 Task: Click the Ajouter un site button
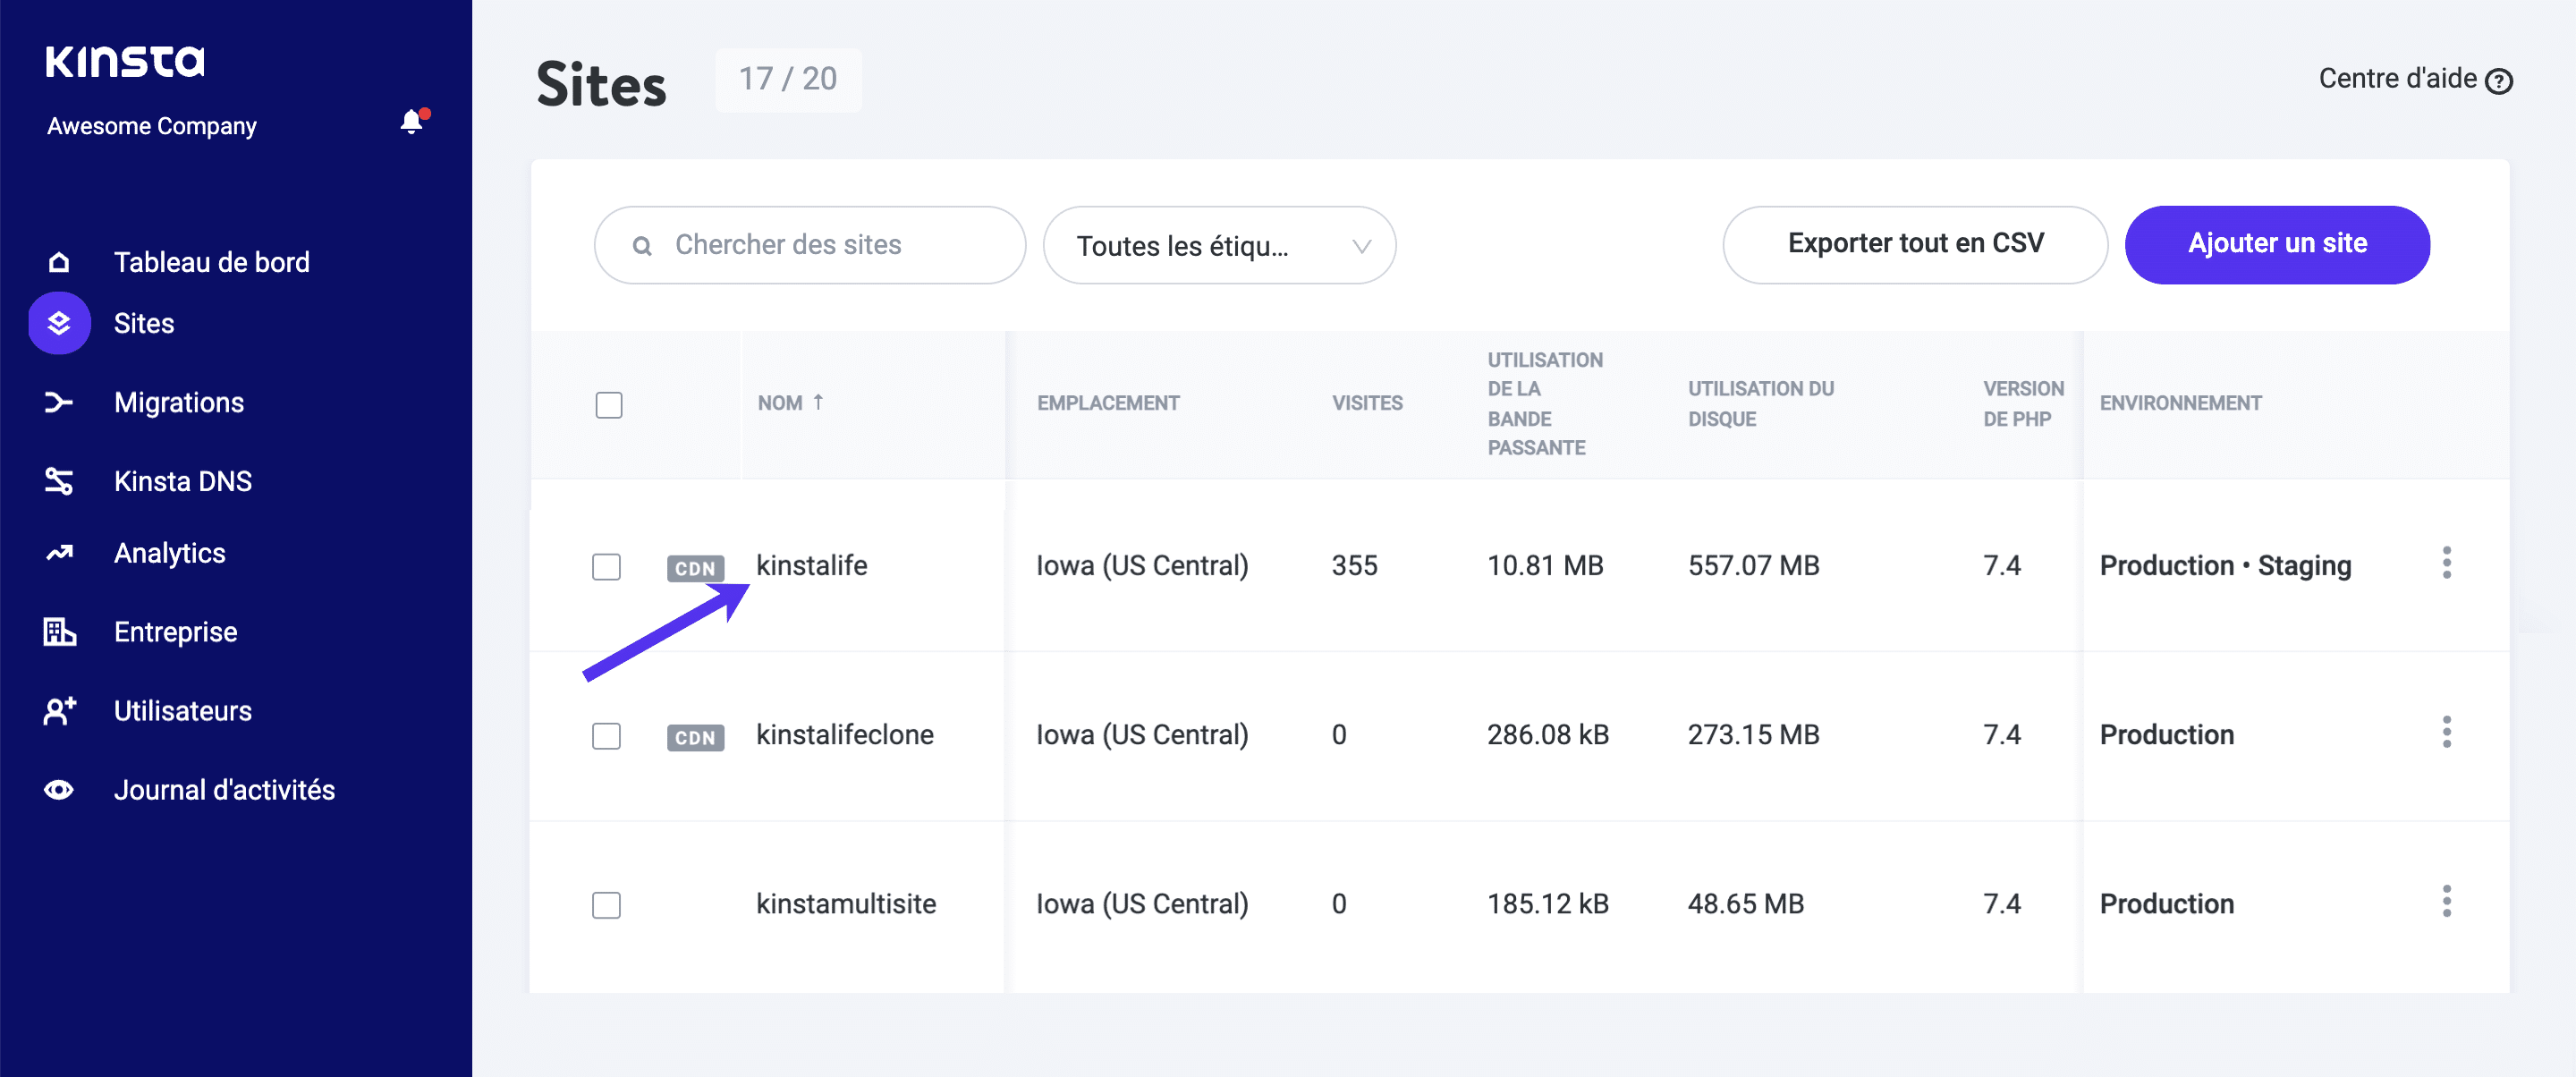[2277, 244]
